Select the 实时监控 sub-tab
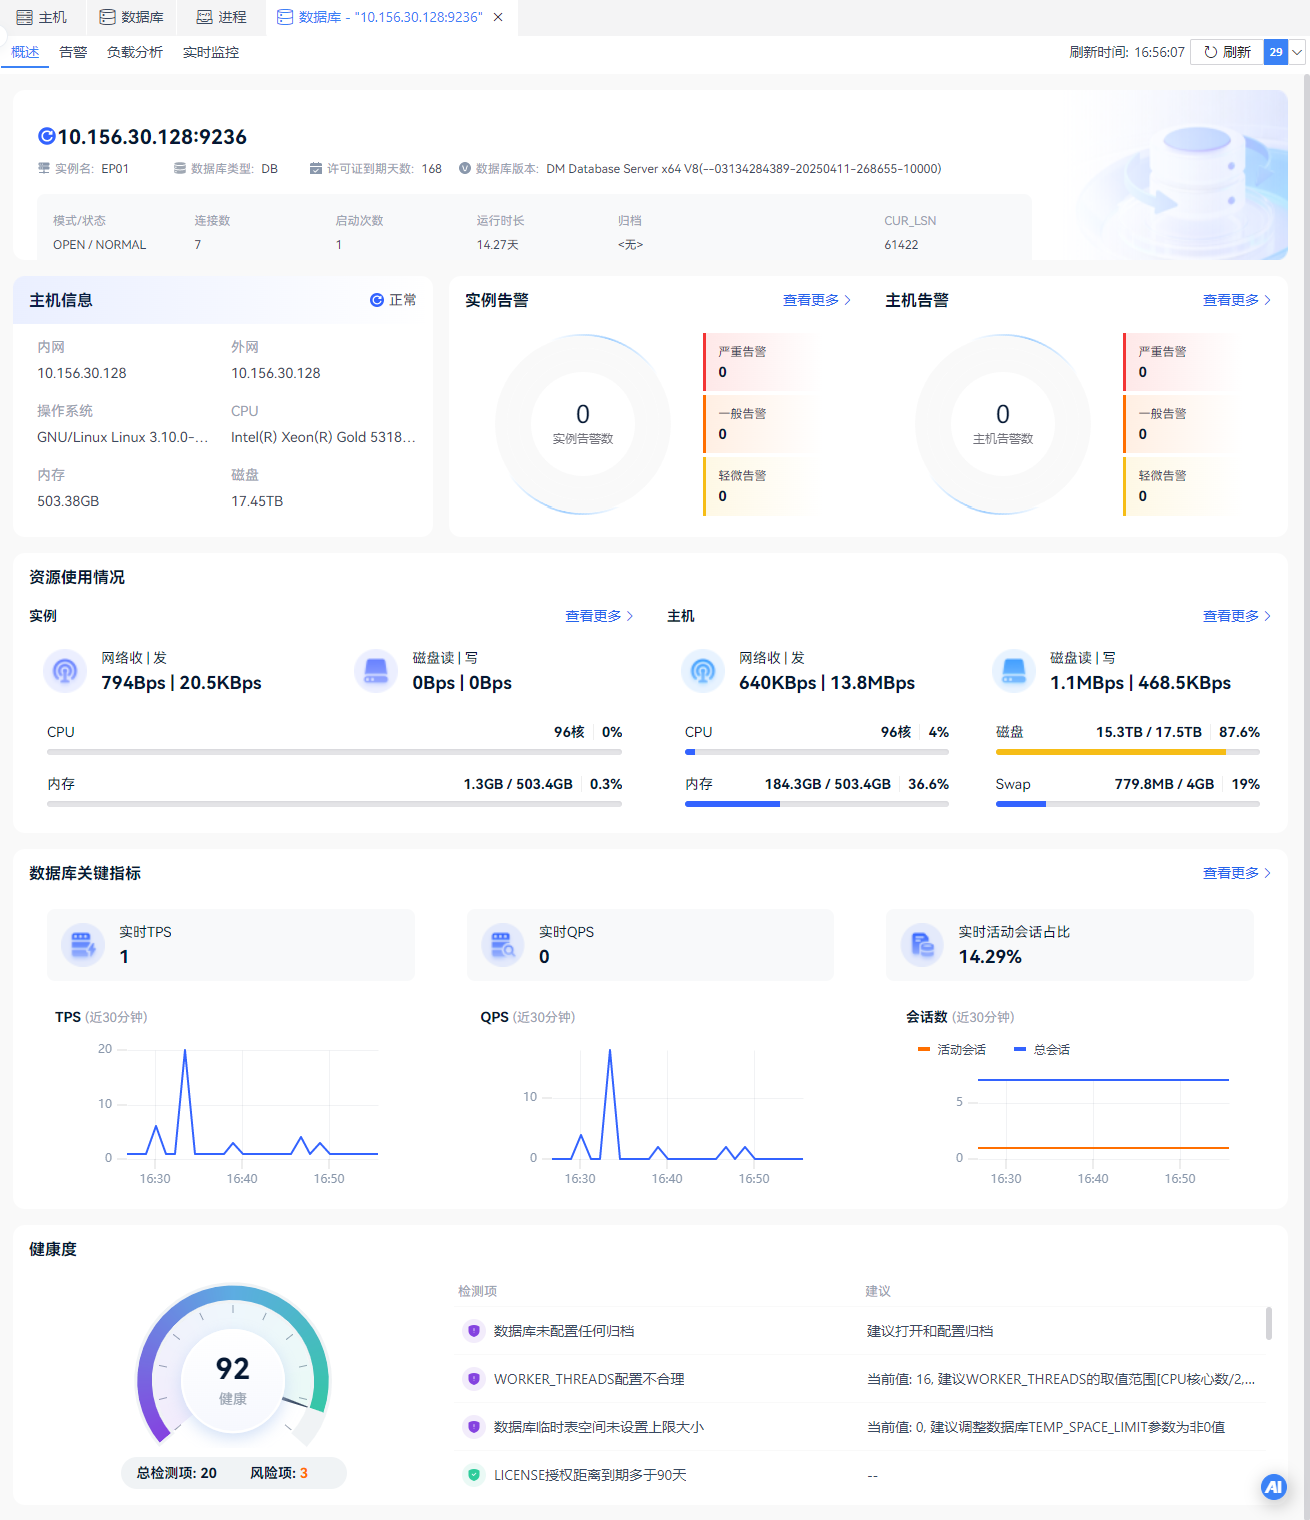The height and width of the screenshot is (1520, 1310). pyautogui.click(x=211, y=52)
